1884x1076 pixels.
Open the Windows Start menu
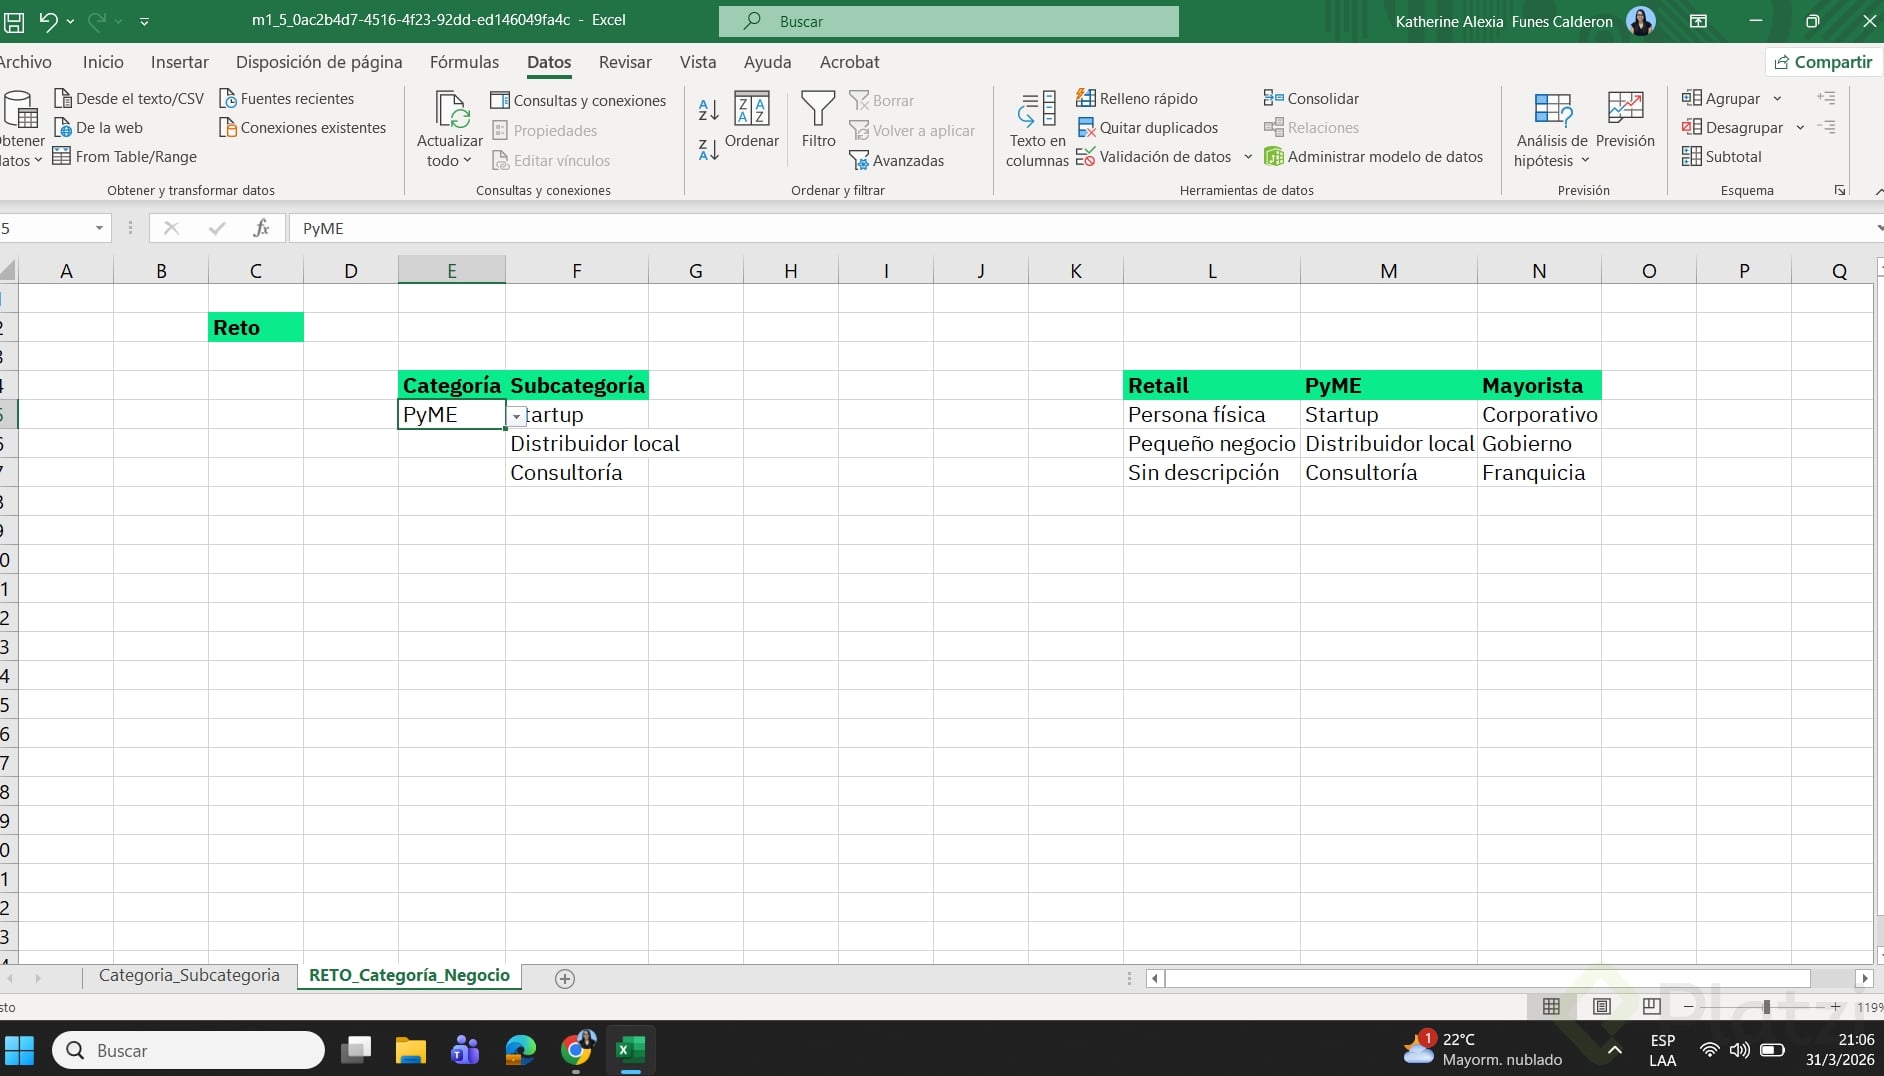click(20, 1051)
